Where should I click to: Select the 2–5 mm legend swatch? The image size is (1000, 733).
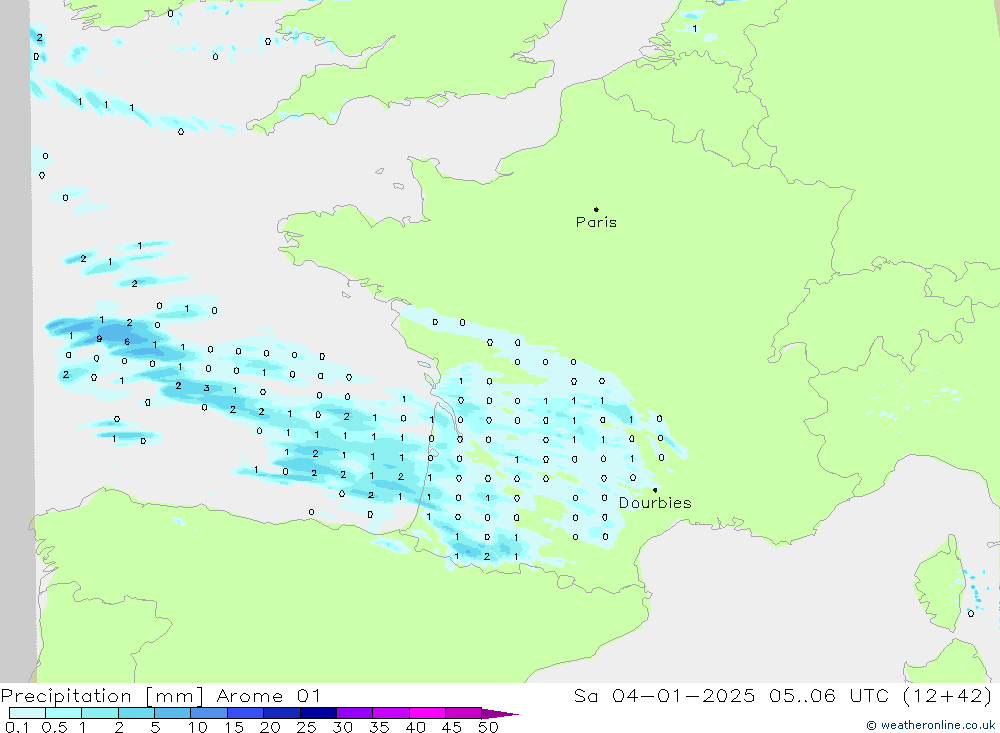(136, 713)
